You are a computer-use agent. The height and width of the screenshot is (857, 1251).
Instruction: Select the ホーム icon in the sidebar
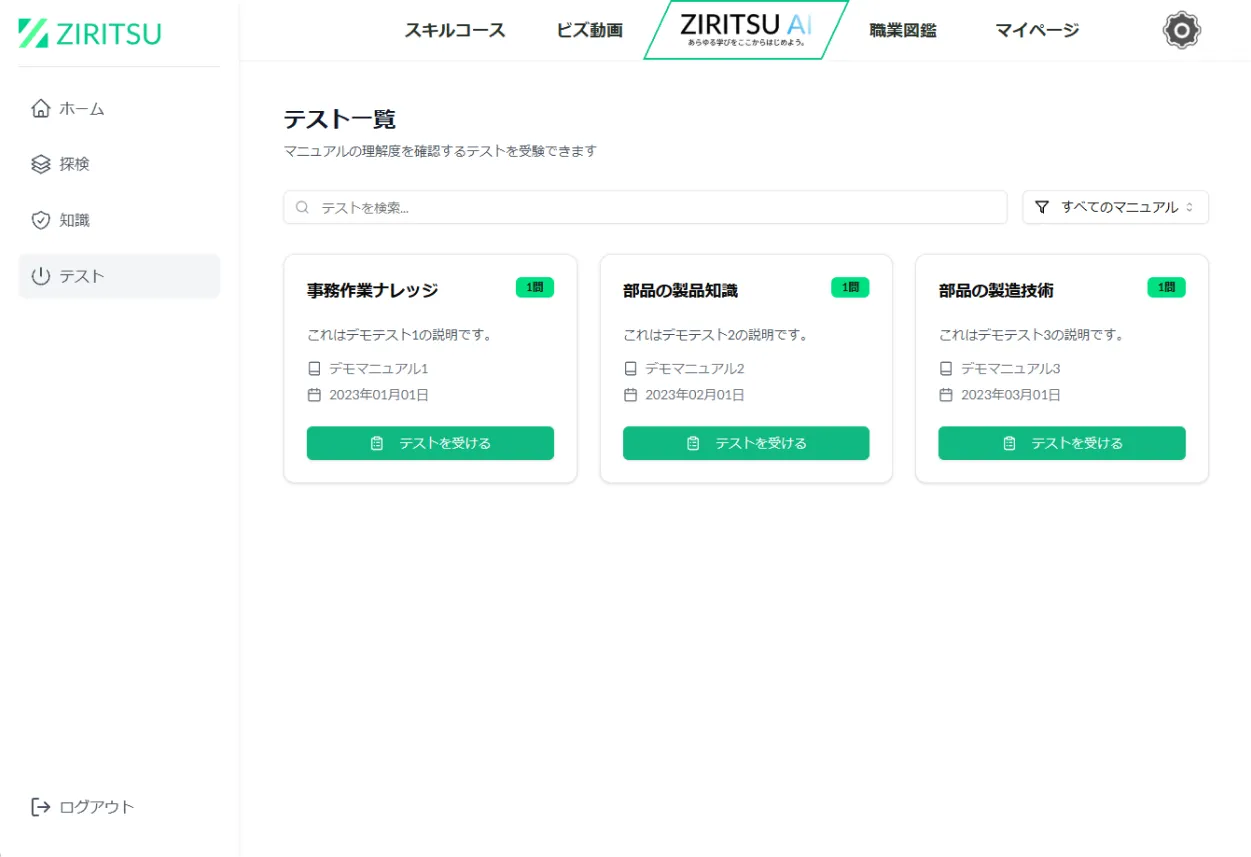point(39,109)
